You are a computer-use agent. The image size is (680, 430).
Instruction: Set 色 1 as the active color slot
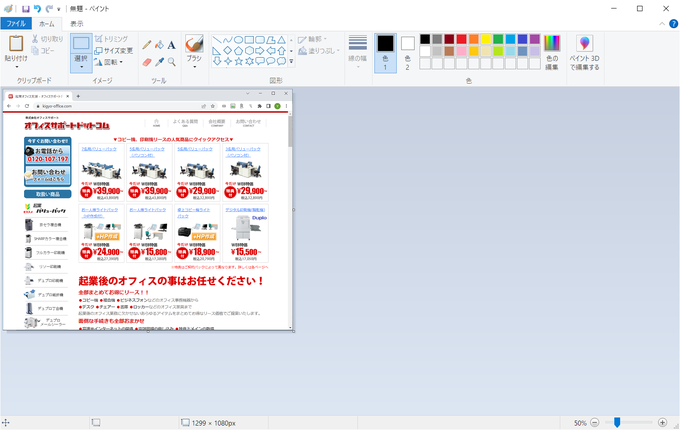tap(385, 48)
